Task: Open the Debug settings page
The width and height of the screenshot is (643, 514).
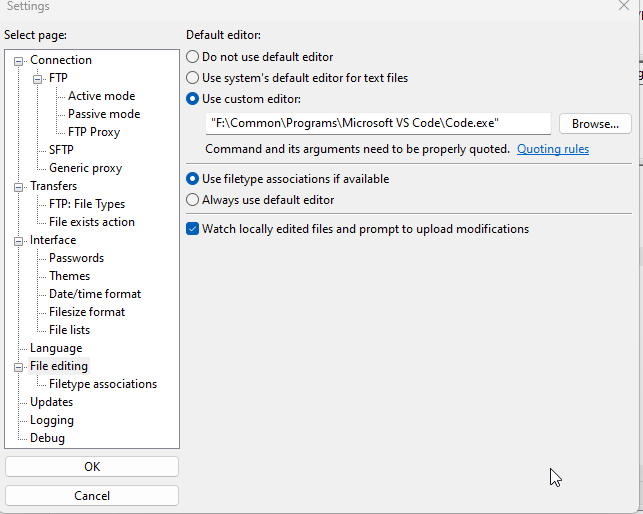Action: coord(47,438)
